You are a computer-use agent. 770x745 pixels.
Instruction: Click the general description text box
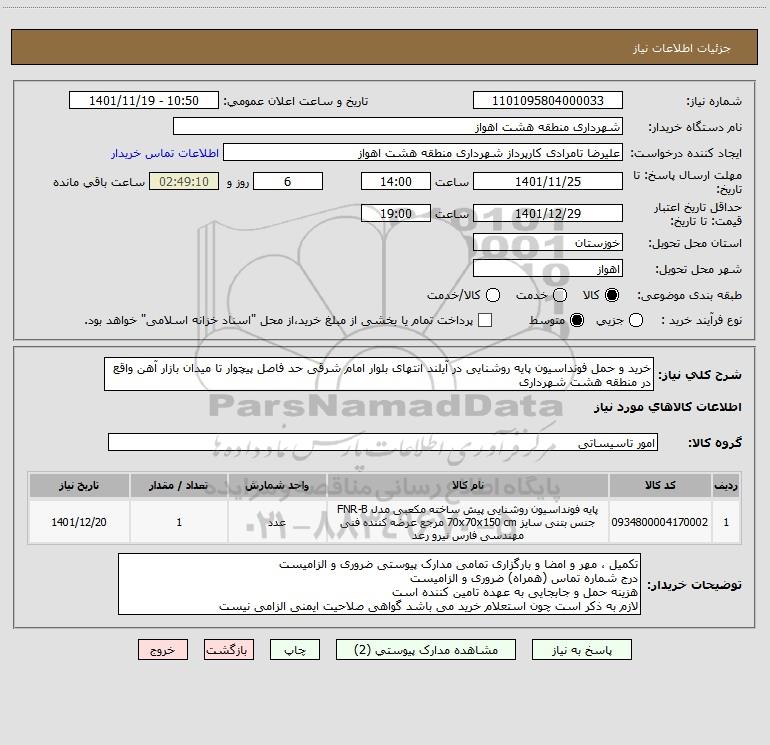click(x=379, y=374)
